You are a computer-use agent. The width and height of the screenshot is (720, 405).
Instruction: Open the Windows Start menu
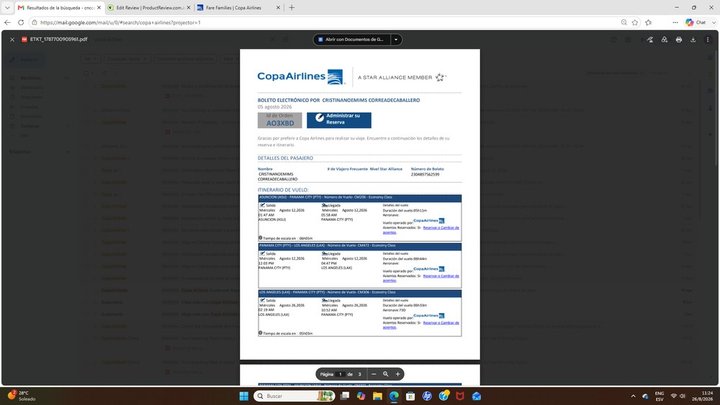[x=244, y=396]
